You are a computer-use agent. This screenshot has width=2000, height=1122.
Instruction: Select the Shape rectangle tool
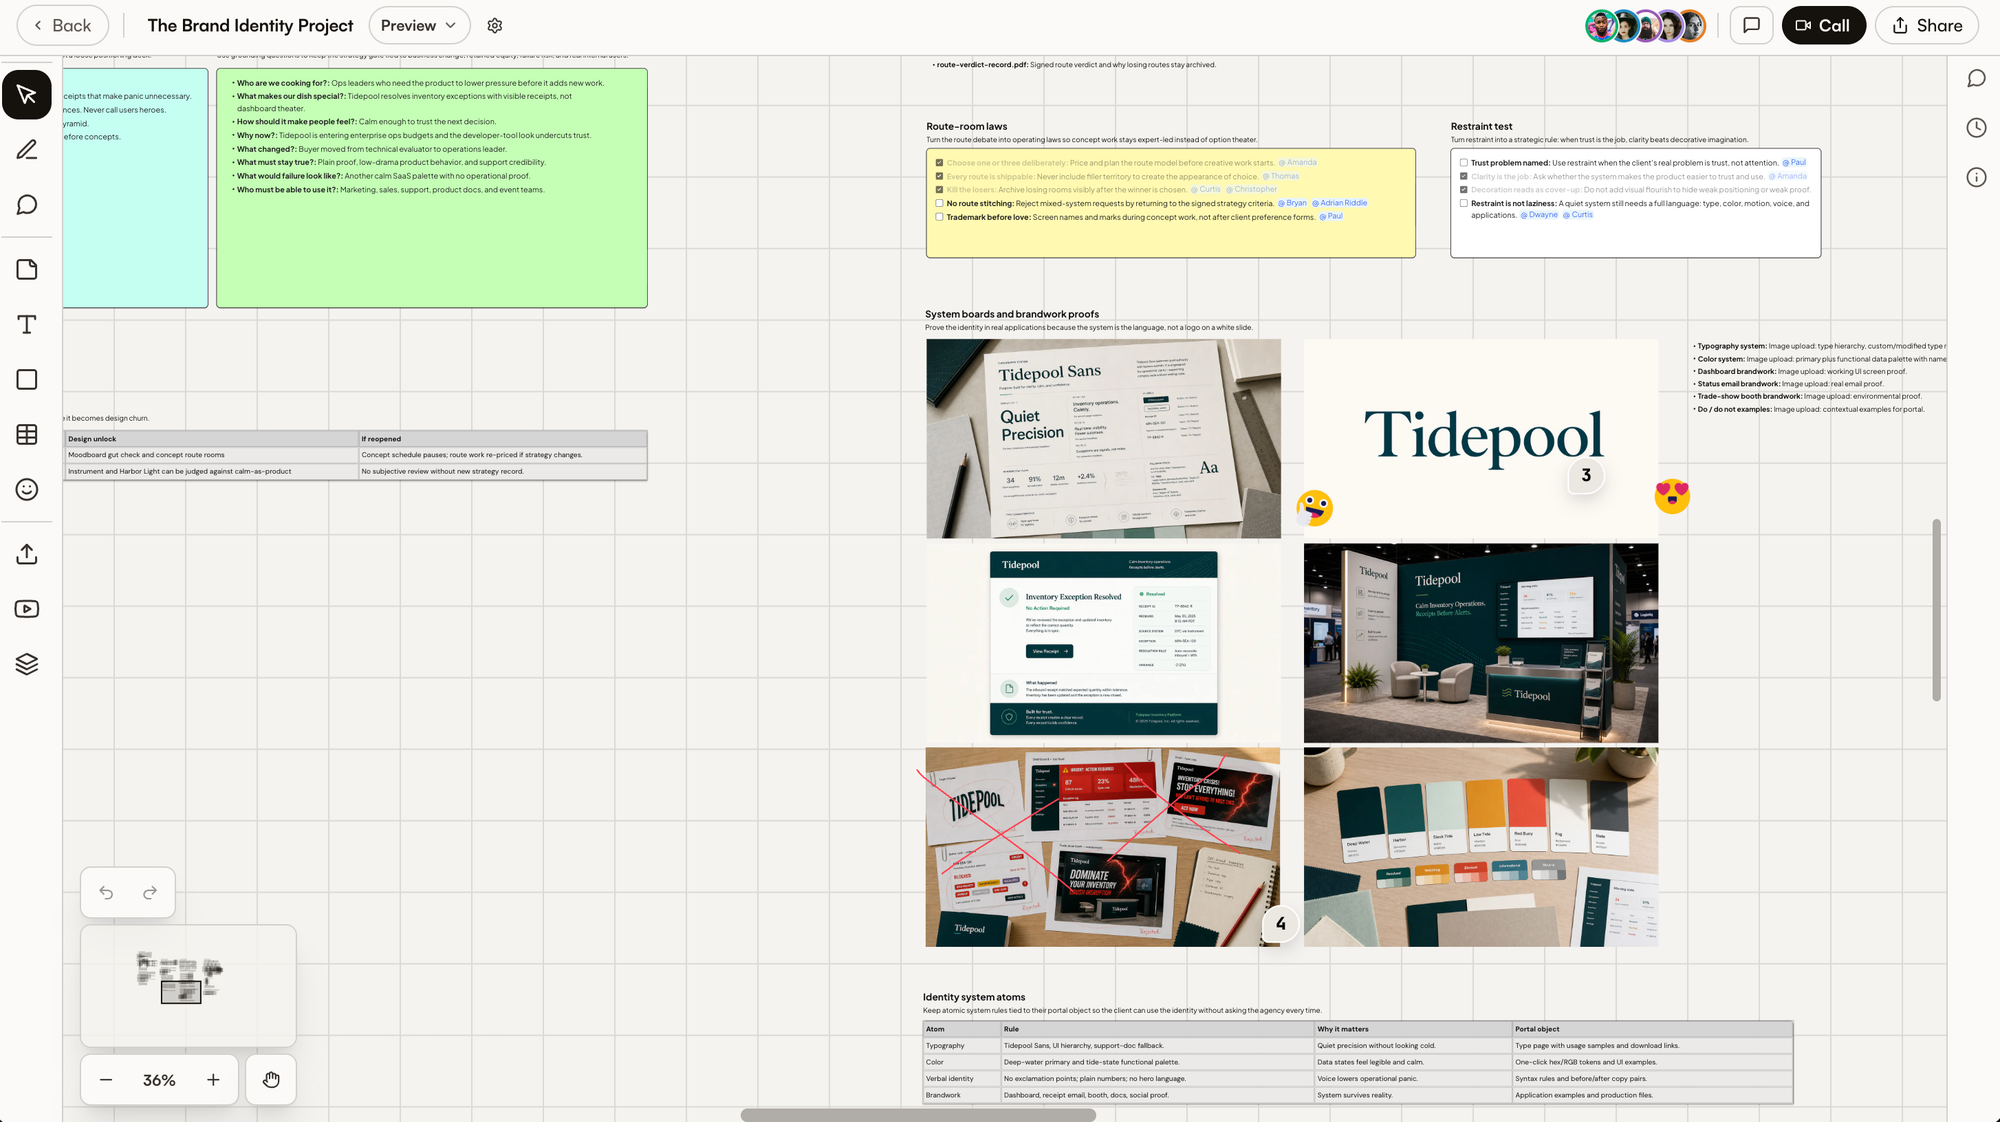click(27, 380)
